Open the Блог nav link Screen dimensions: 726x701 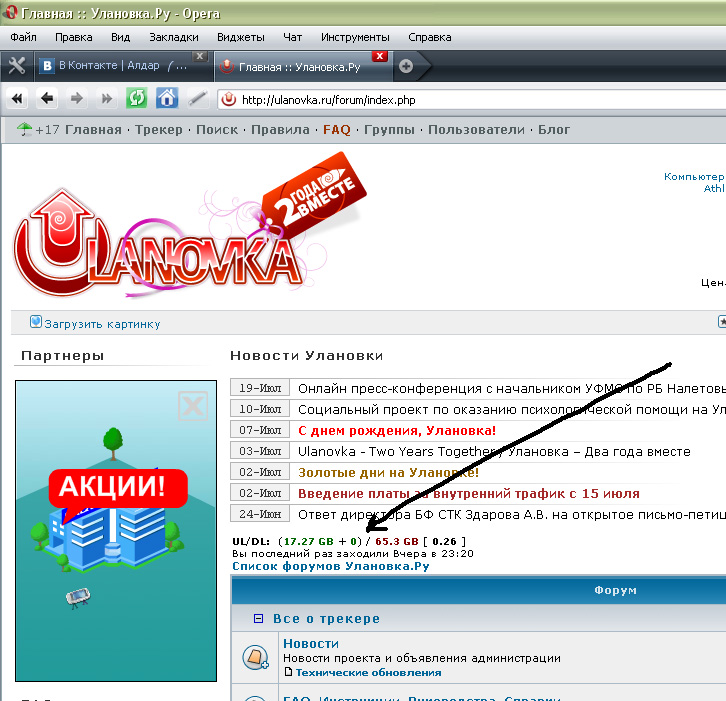554,130
